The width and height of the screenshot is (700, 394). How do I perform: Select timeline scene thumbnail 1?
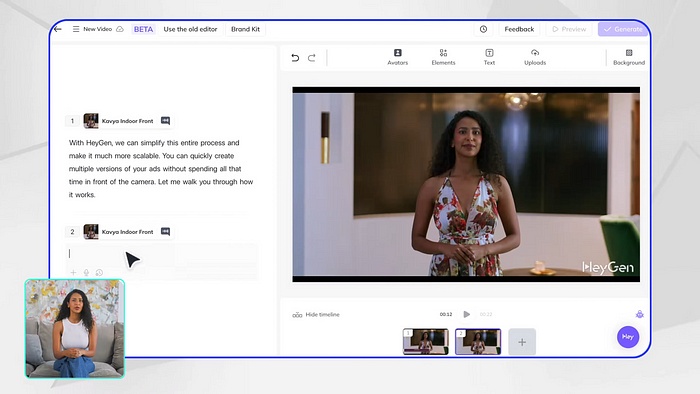tap(425, 341)
